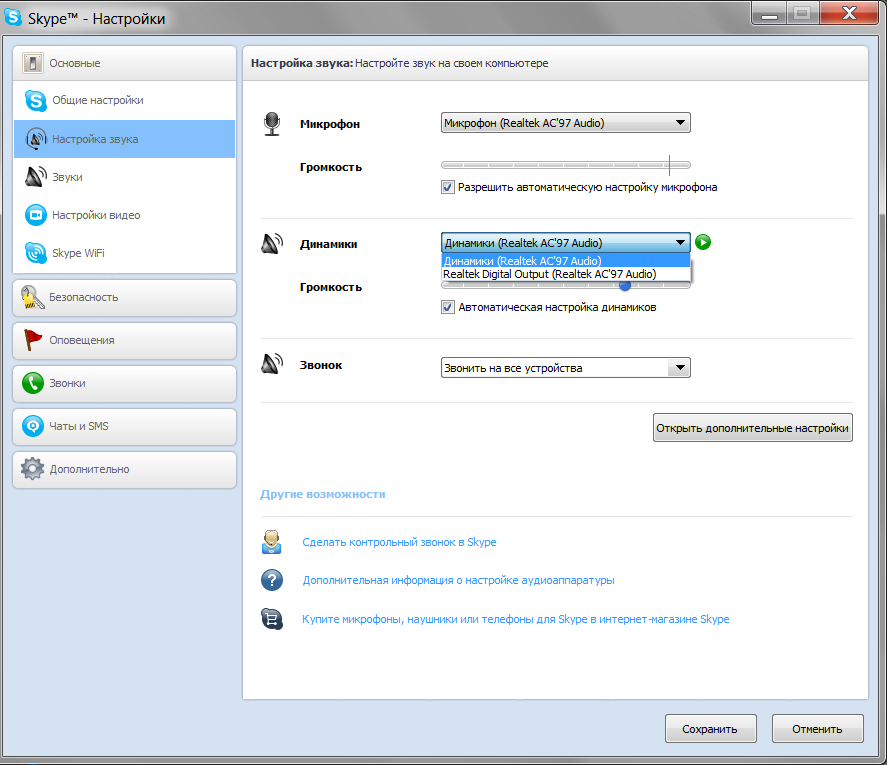Click the blue question mark help icon

(272, 580)
